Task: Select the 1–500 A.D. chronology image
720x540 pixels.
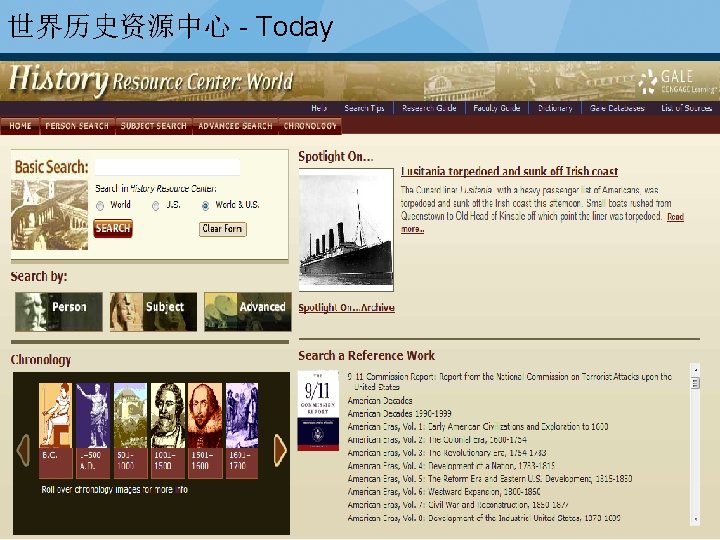Action: point(93,415)
